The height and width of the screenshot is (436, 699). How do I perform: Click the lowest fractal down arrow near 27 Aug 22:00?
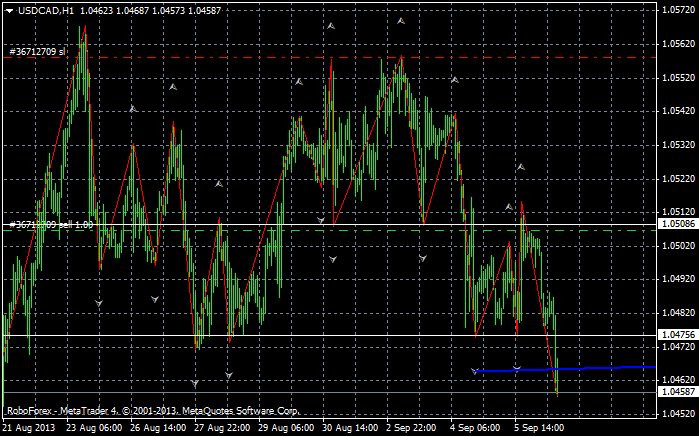(195, 383)
